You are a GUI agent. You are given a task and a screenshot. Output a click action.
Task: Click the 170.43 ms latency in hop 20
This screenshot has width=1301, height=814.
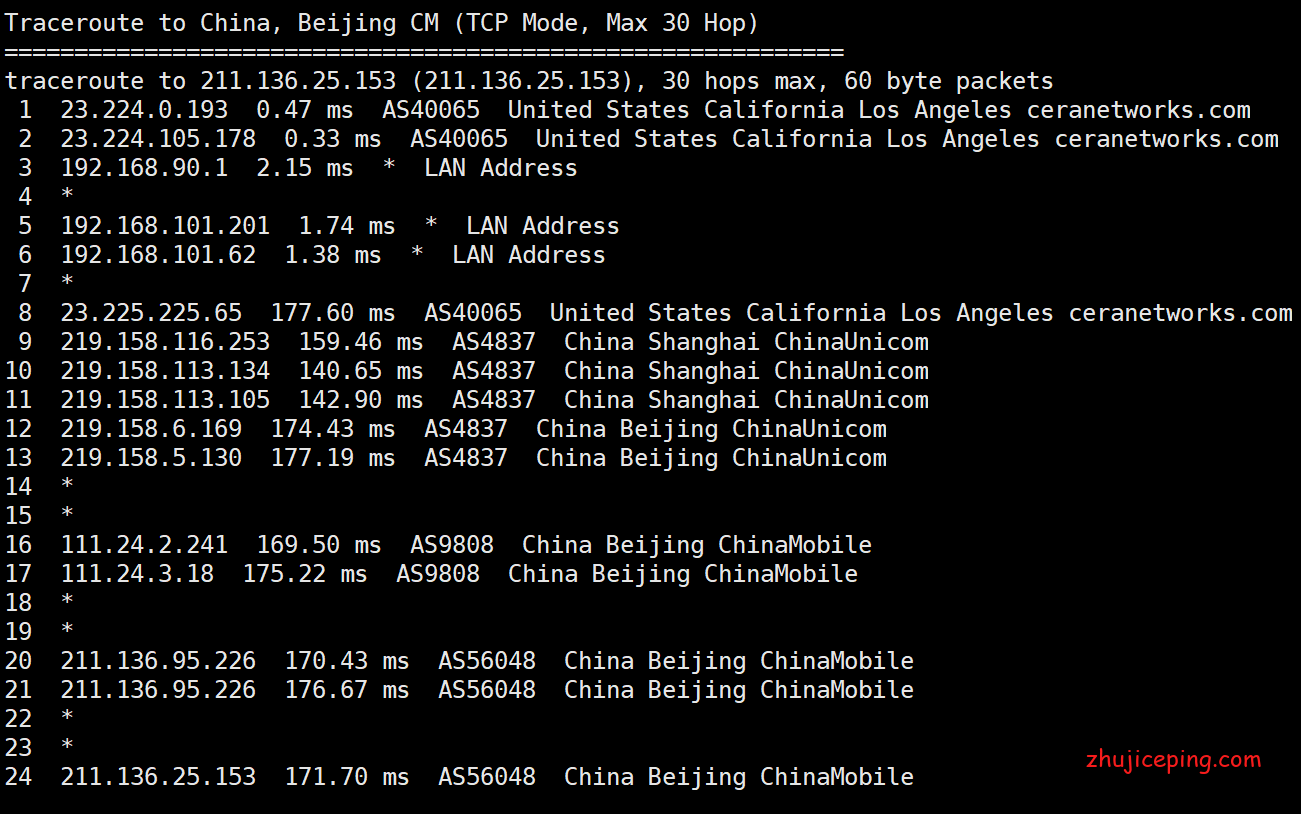tap(346, 661)
